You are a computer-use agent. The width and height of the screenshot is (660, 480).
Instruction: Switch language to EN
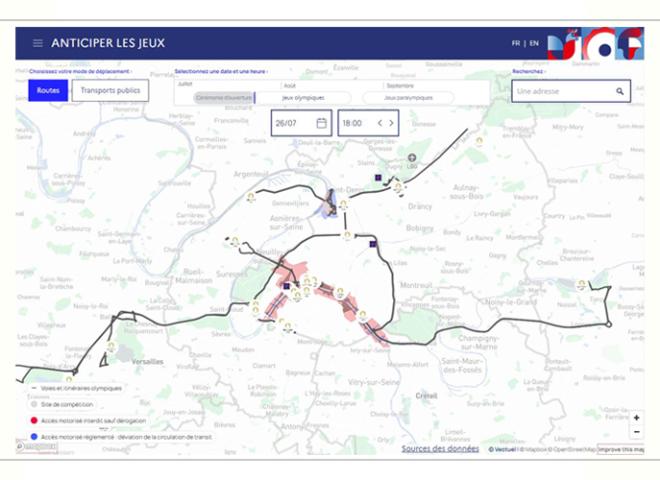click(534, 43)
